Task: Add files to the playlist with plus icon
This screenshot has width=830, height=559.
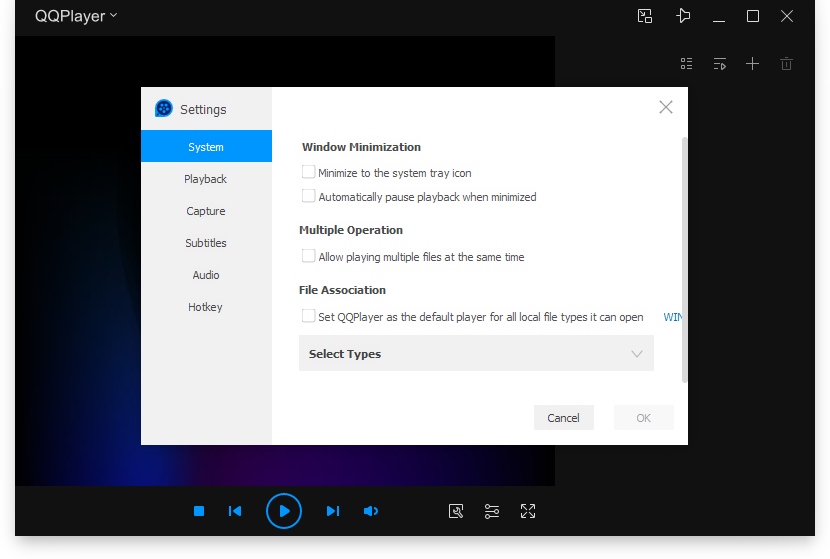Action: click(752, 64)
